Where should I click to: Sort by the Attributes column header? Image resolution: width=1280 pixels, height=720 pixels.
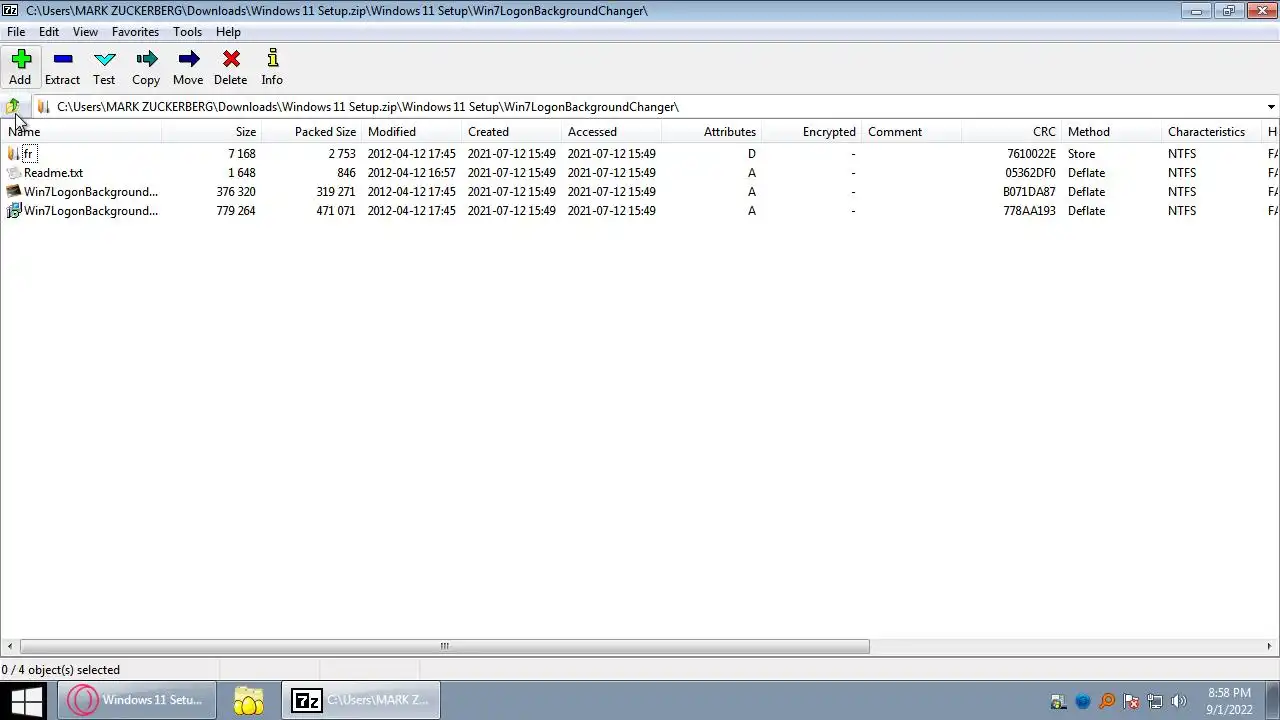pos(711,132)
